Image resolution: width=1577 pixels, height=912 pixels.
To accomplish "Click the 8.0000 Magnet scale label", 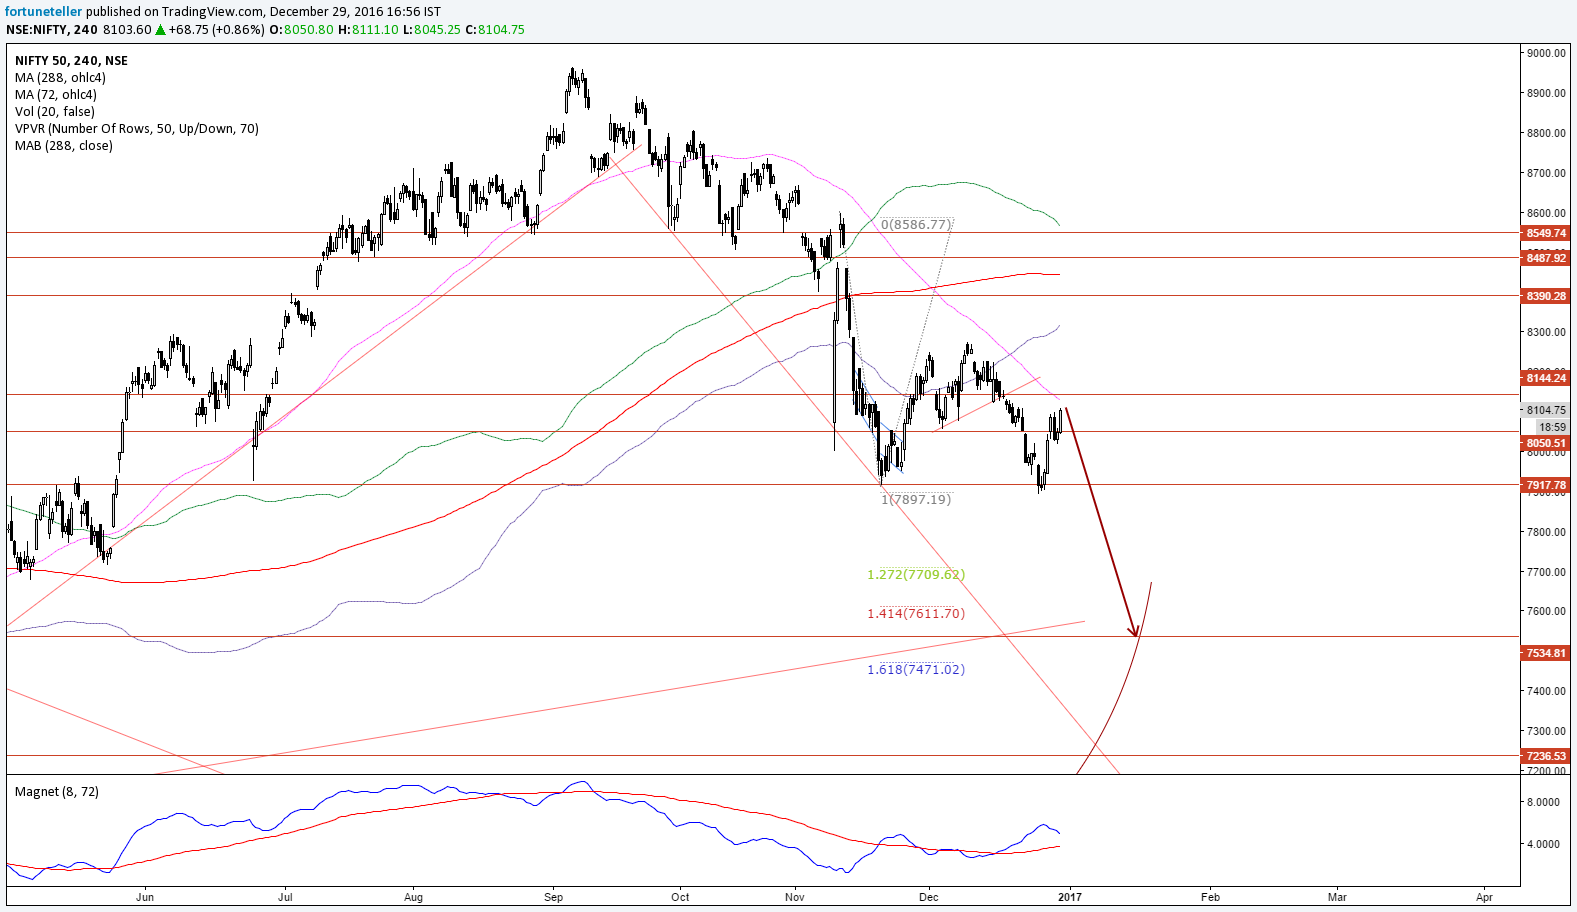I will pyautogui.click(x=1543, y=802).
